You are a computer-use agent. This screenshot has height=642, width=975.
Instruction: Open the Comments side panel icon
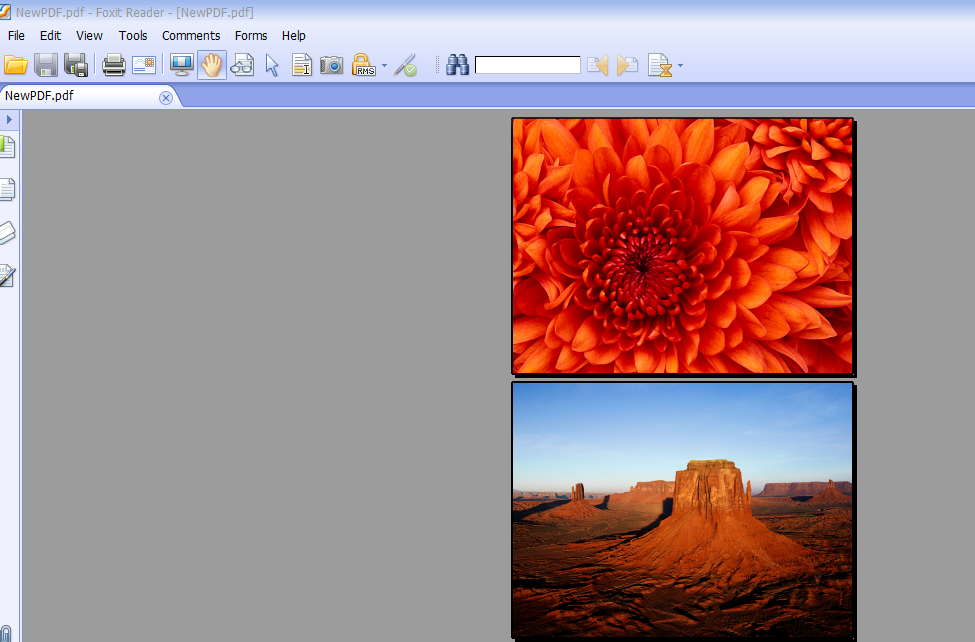click(7, 276)
